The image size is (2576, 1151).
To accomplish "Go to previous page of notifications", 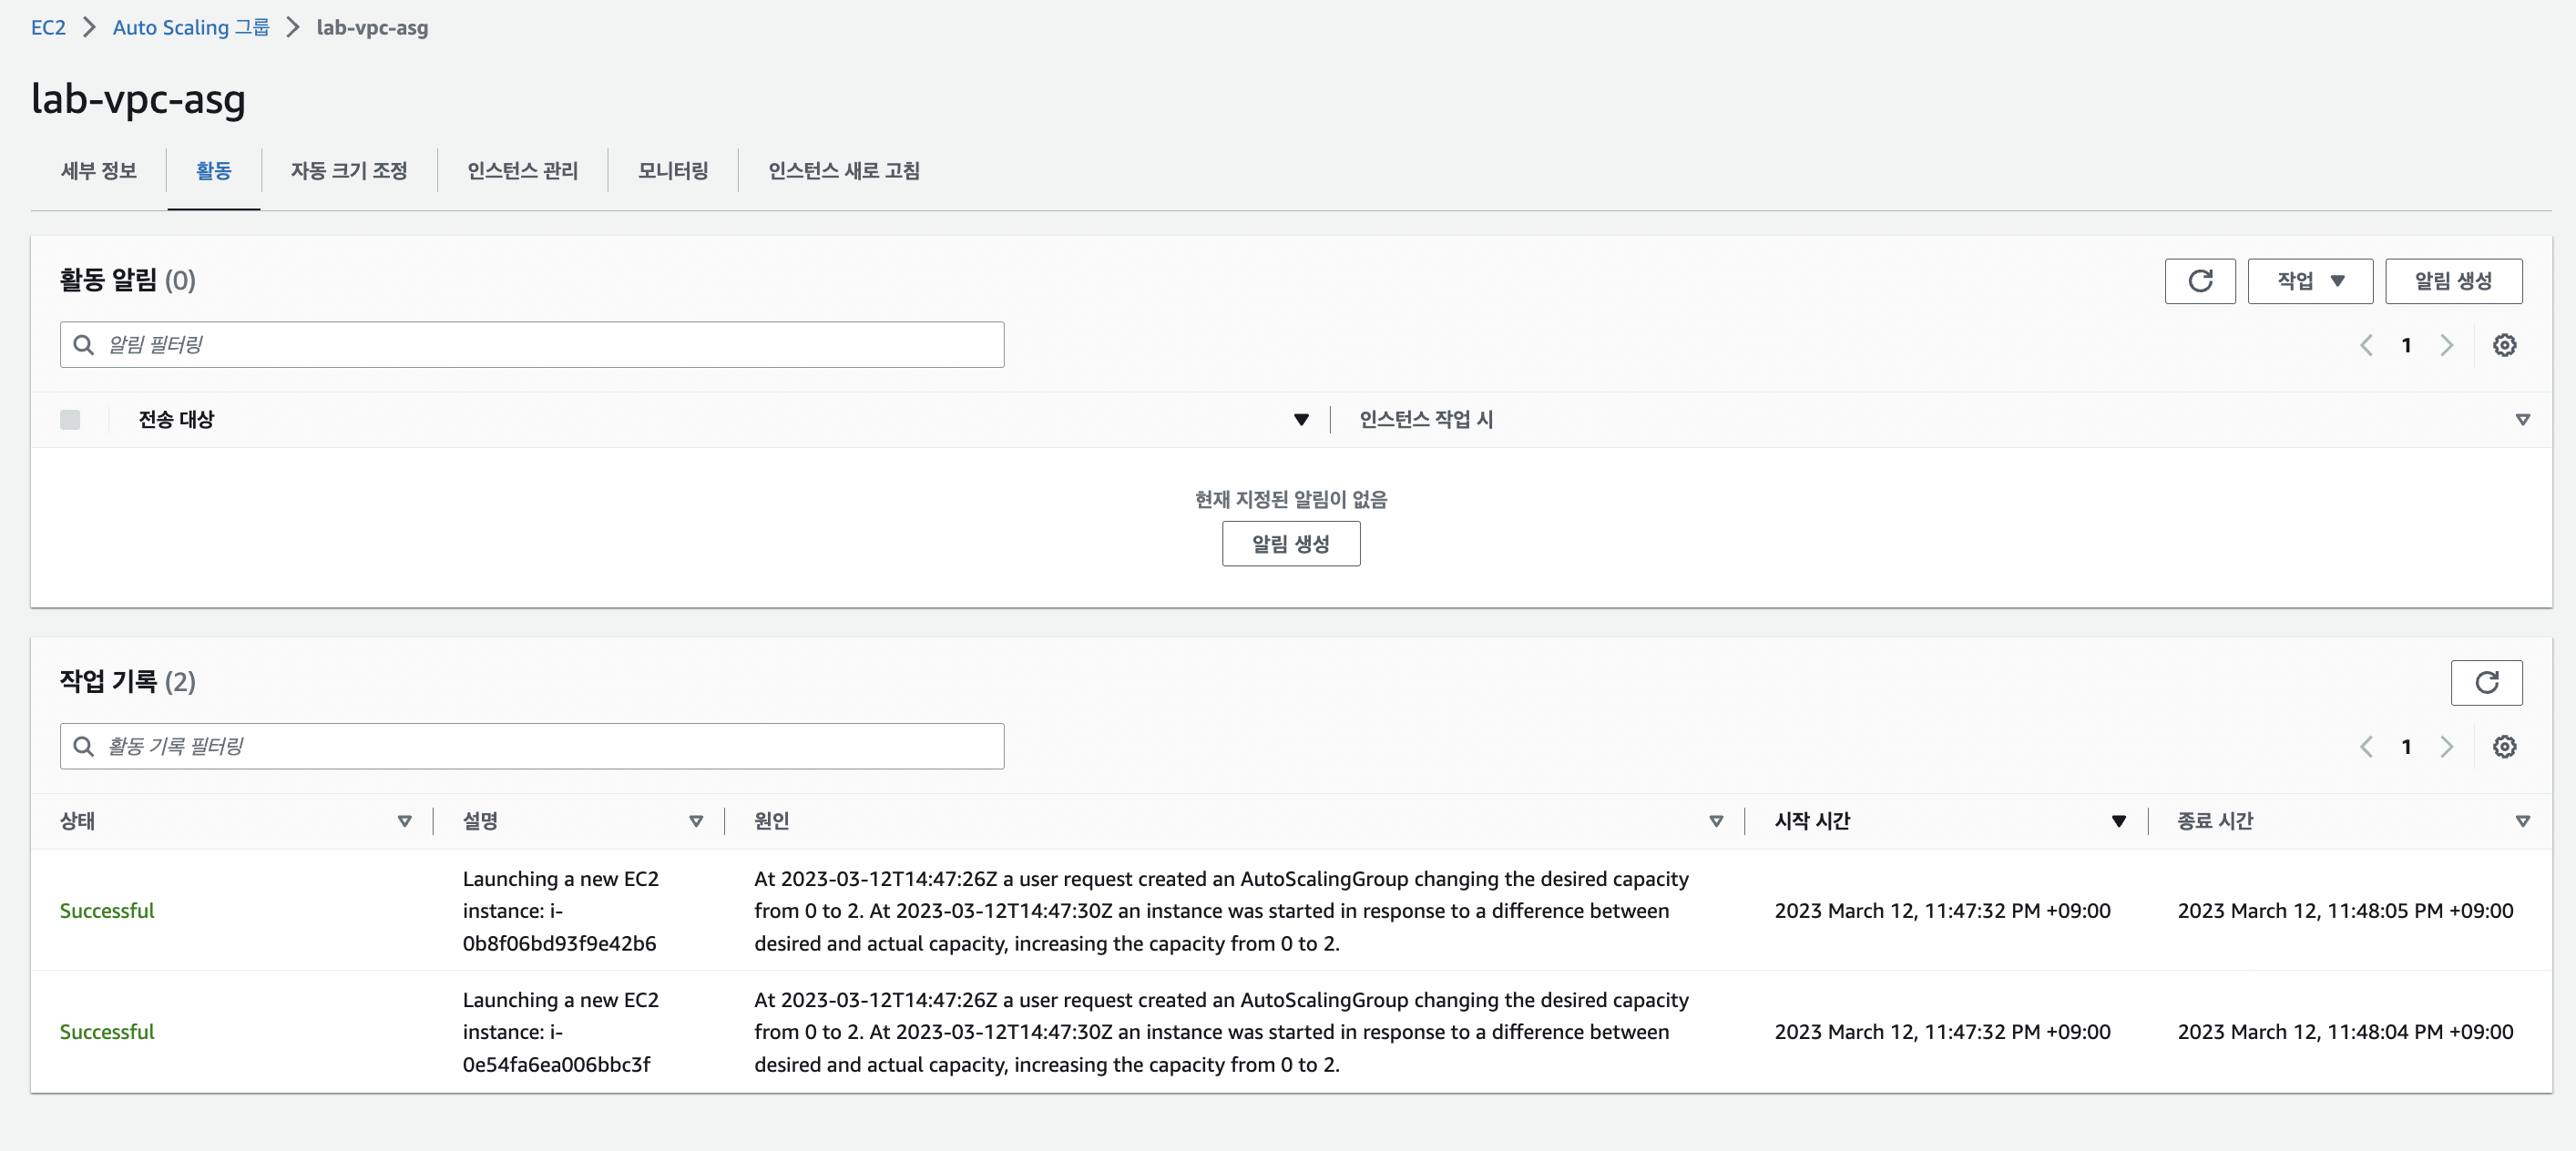I will point(2366,345).
